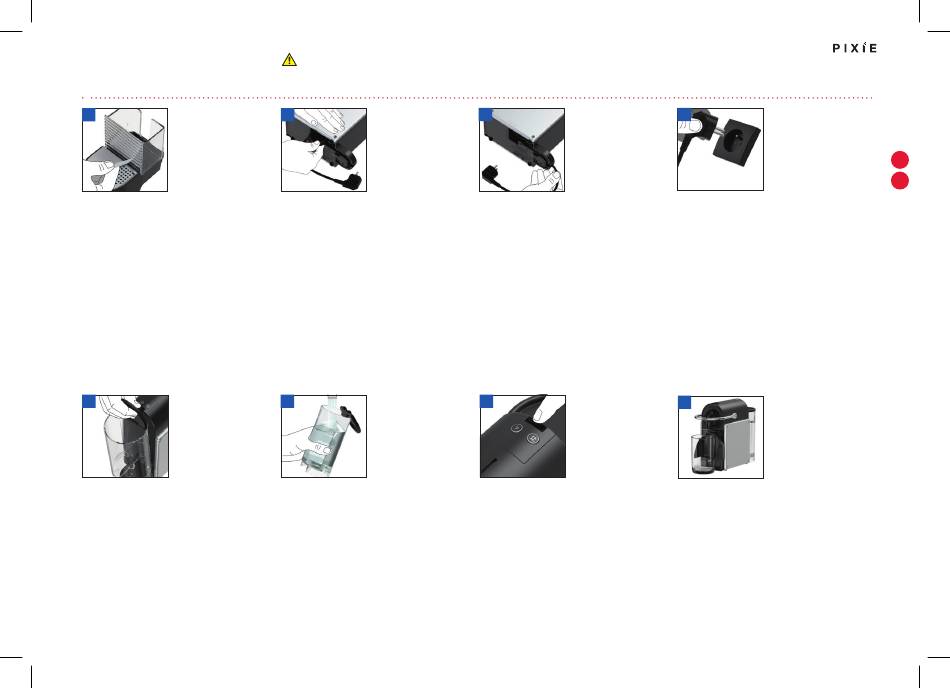
Task: Open the drip tray plastic film illustration
Action: [x=125, y=150]
